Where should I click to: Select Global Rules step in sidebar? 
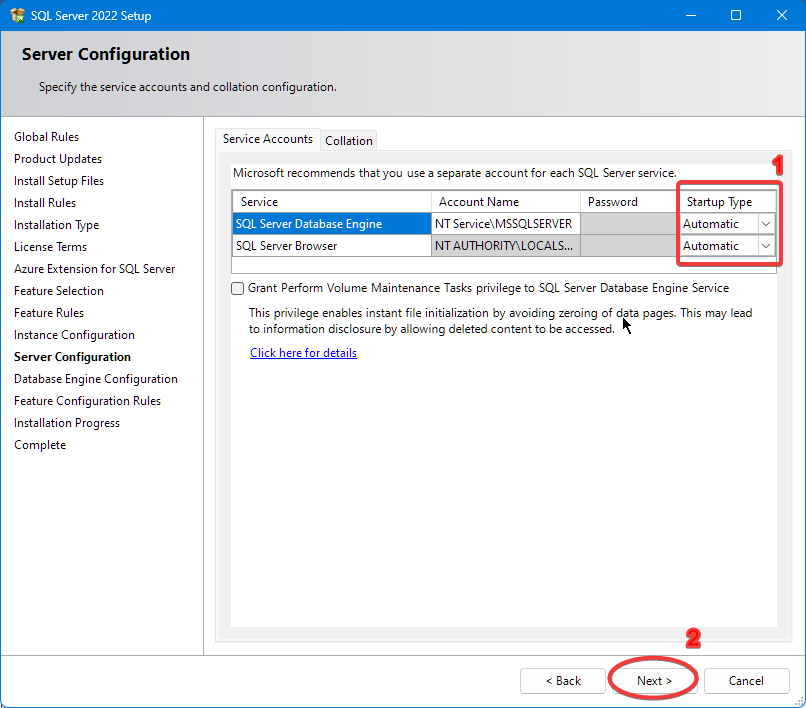pos(46,137)
